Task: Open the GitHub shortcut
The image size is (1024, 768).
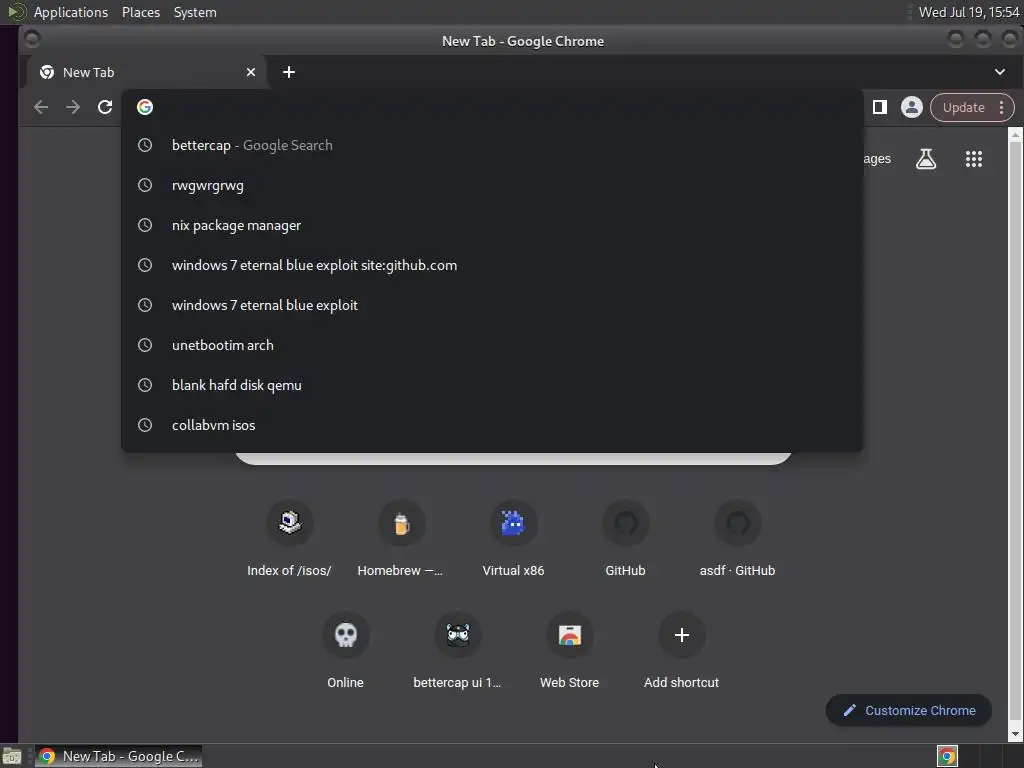Action: pyautogui.click(x=626, y=539)
